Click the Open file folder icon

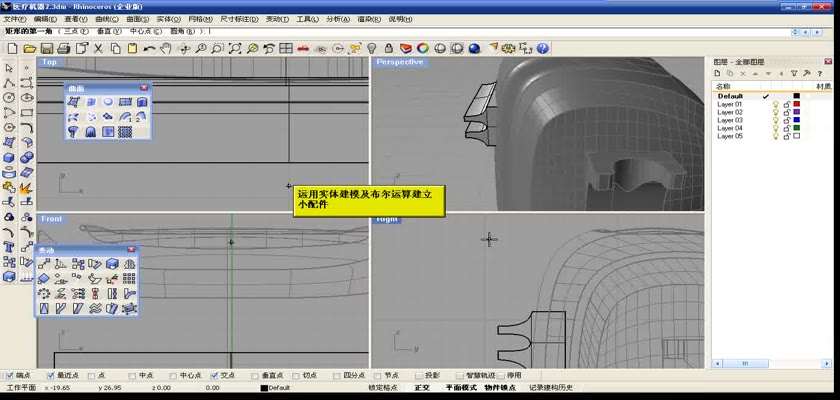[29, 48]
